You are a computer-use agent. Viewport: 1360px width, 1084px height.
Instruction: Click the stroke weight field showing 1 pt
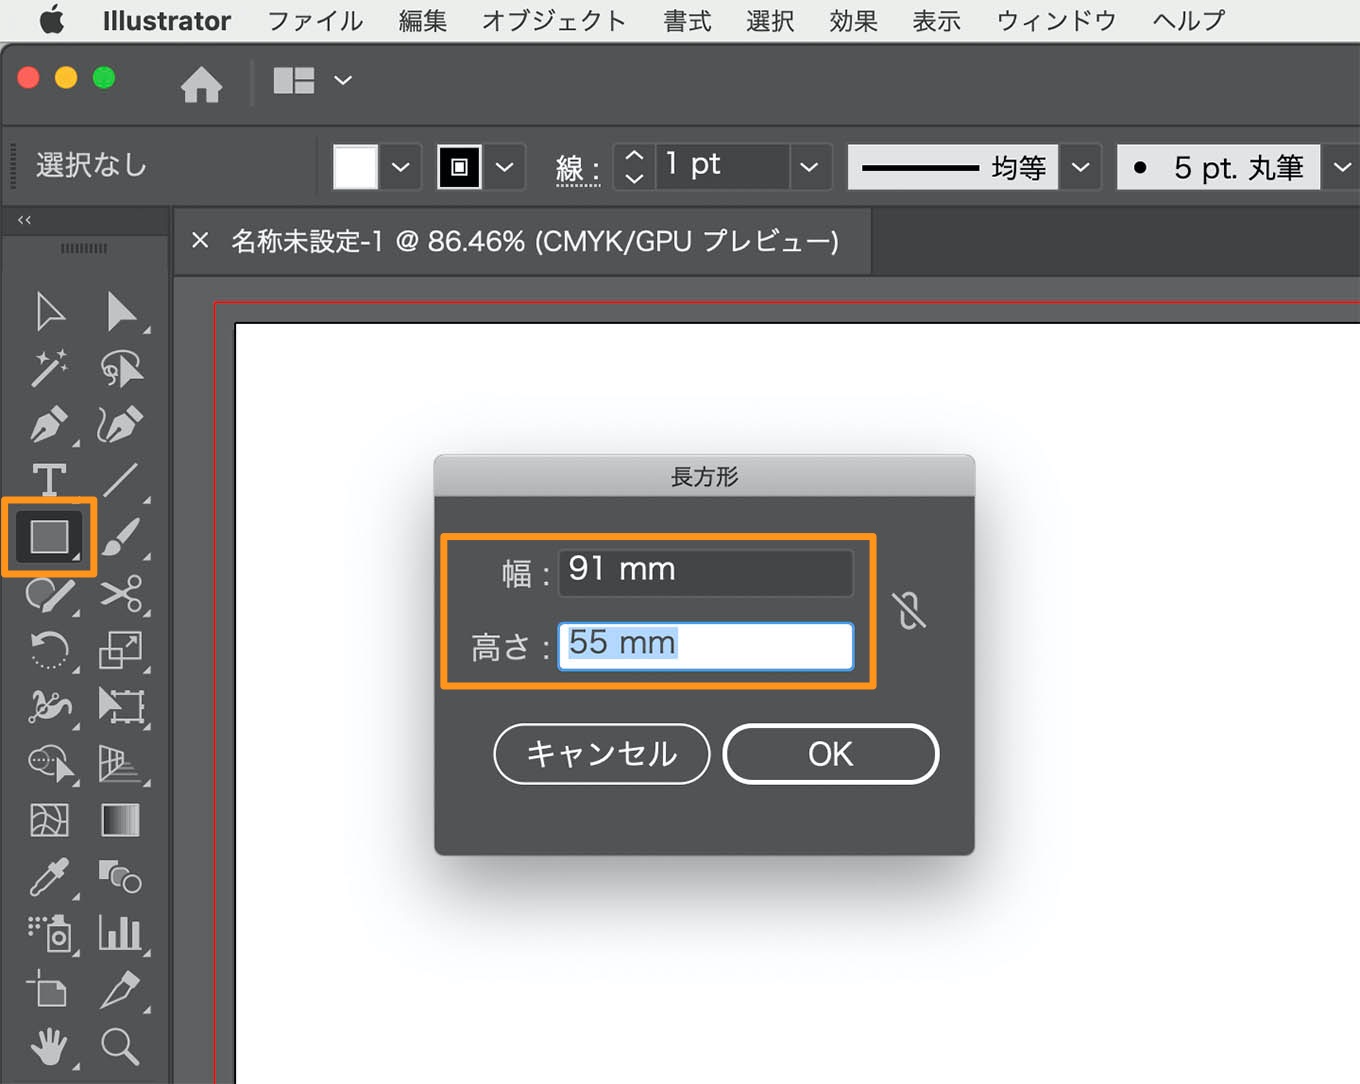[x=722, y=167]
